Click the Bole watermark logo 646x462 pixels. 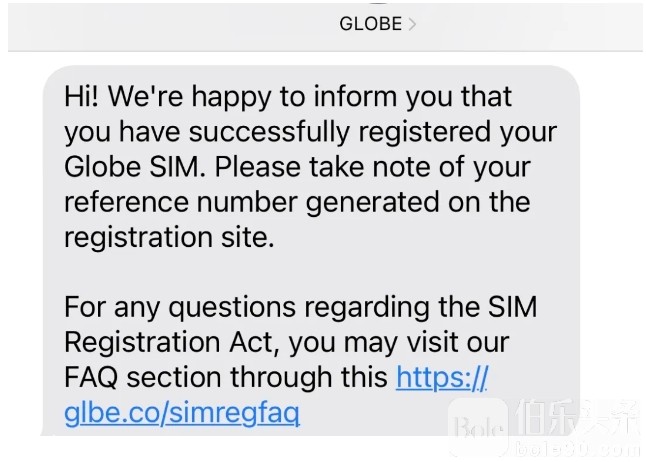point(478,427)
